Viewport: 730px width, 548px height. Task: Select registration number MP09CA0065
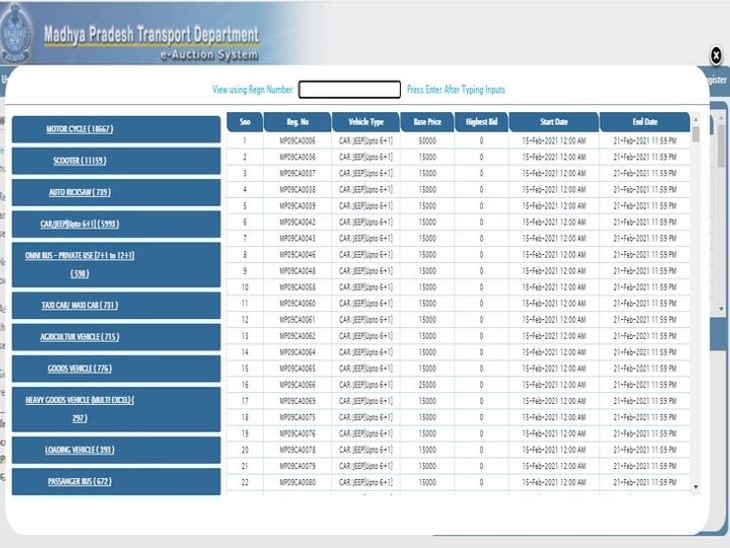point(297,368)
